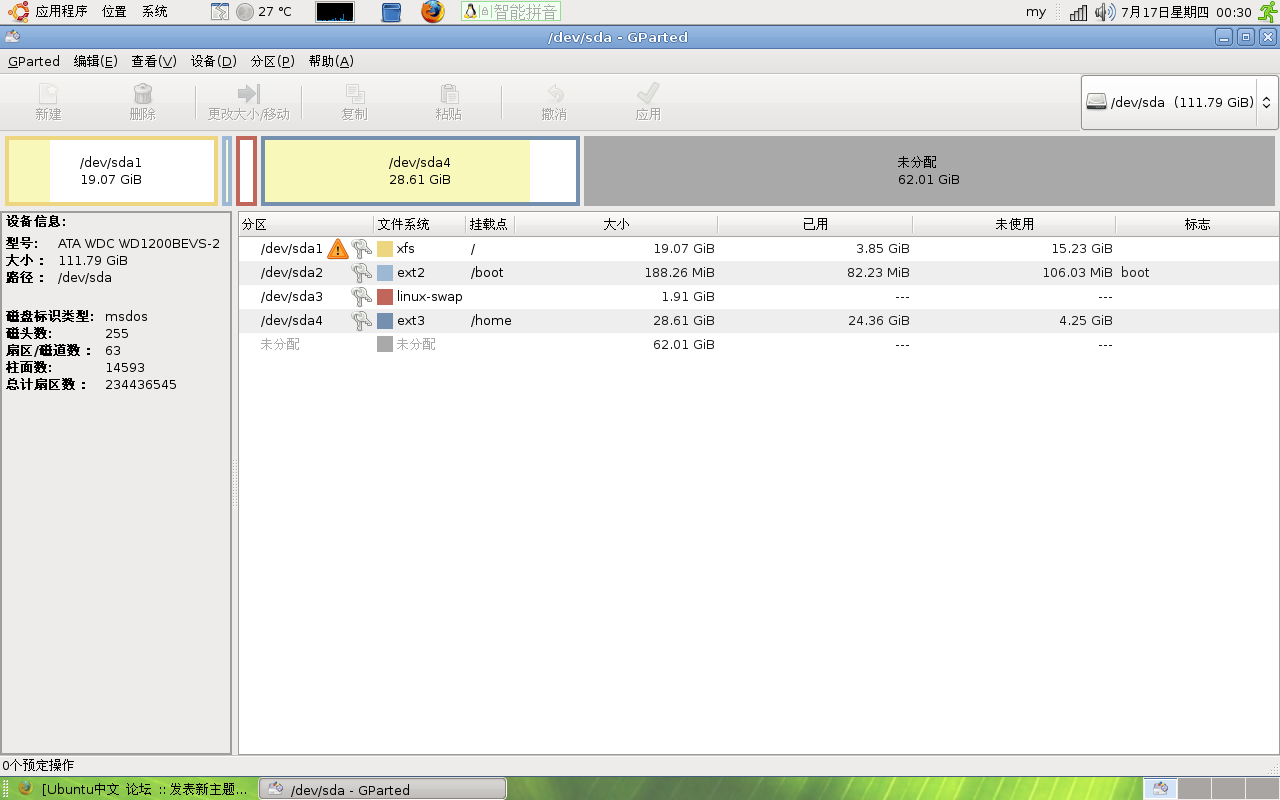Select the 62.01 GiB unallocated block
This screenshot has height=800, width=1280.
(929, 171)
